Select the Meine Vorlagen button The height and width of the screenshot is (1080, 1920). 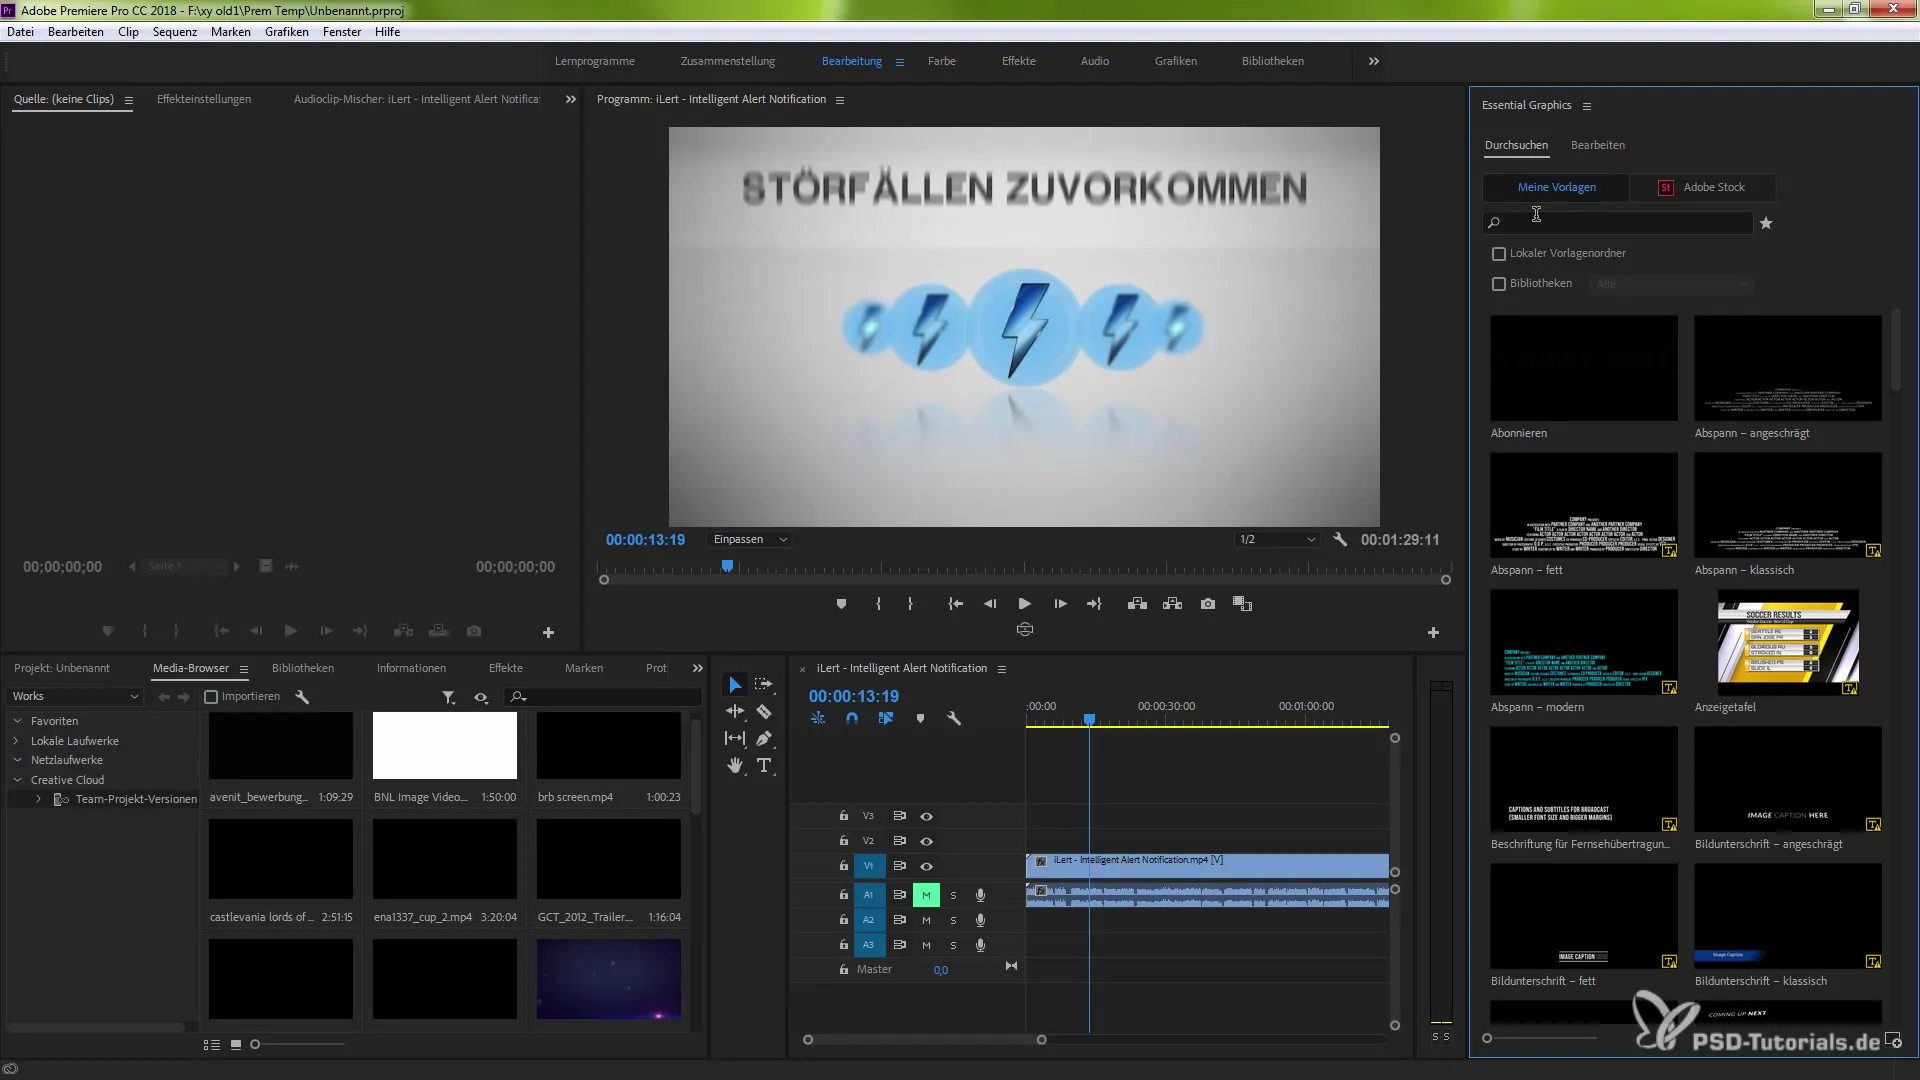(x=1556, y=187)
